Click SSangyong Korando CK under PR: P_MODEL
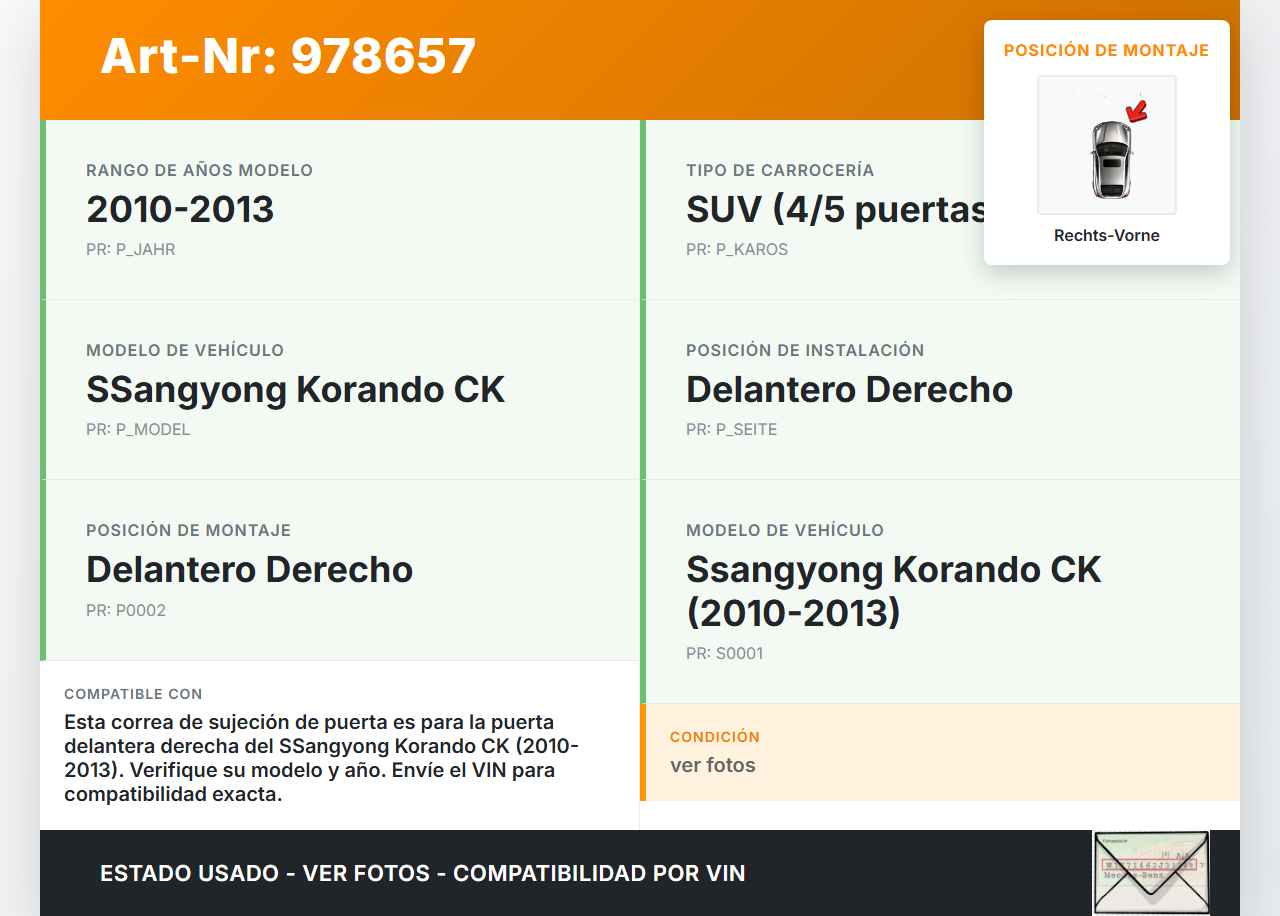Screen dimensions: 1280x916 tap(295, 390)
